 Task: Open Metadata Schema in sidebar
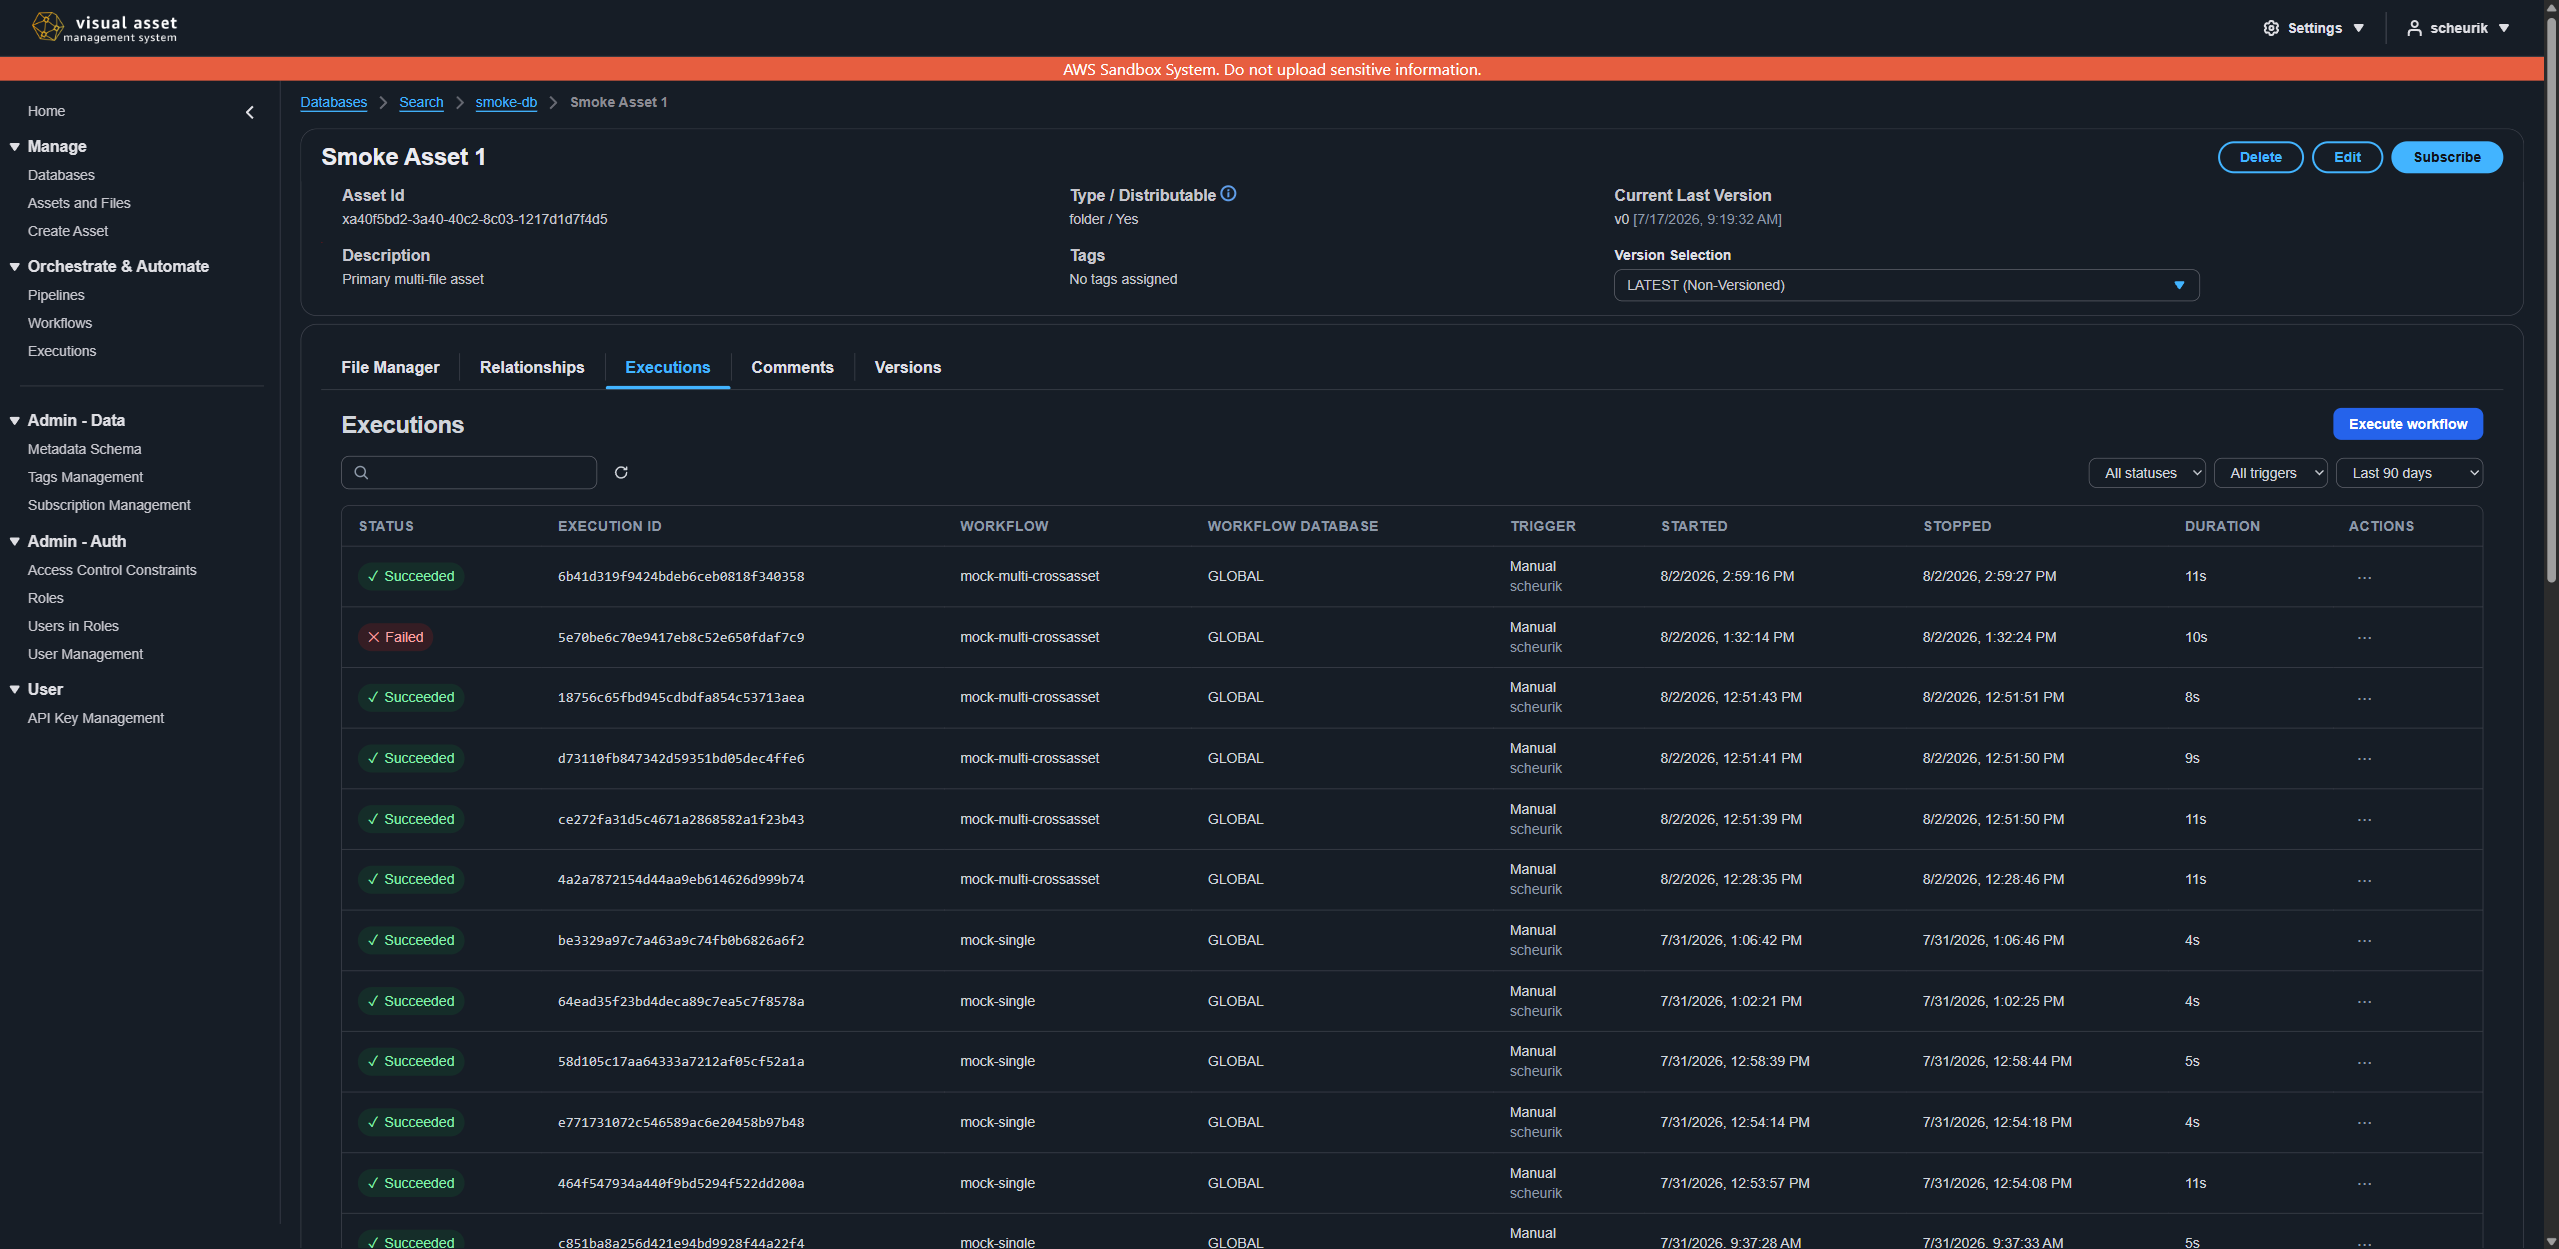point(84,449)
